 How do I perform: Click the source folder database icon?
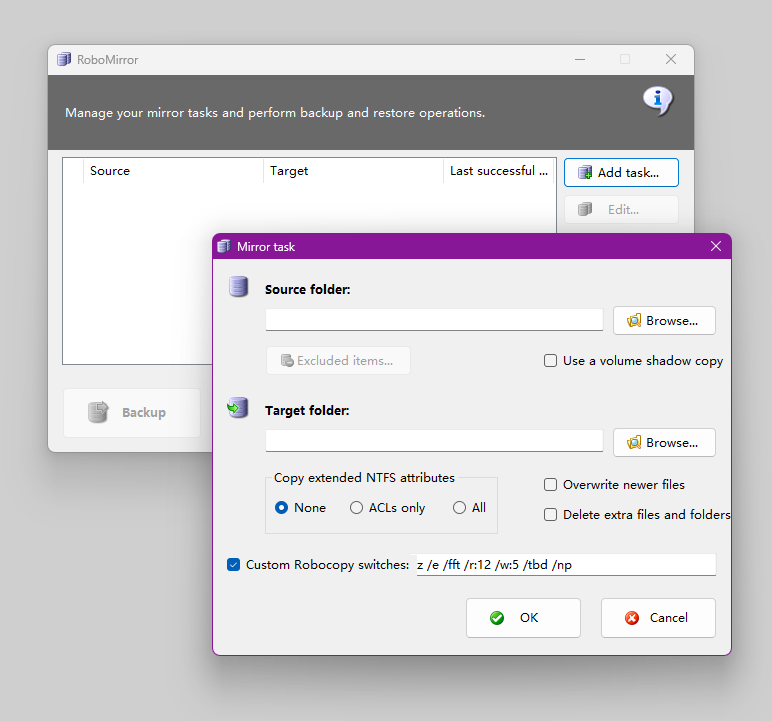click(238, 288)
